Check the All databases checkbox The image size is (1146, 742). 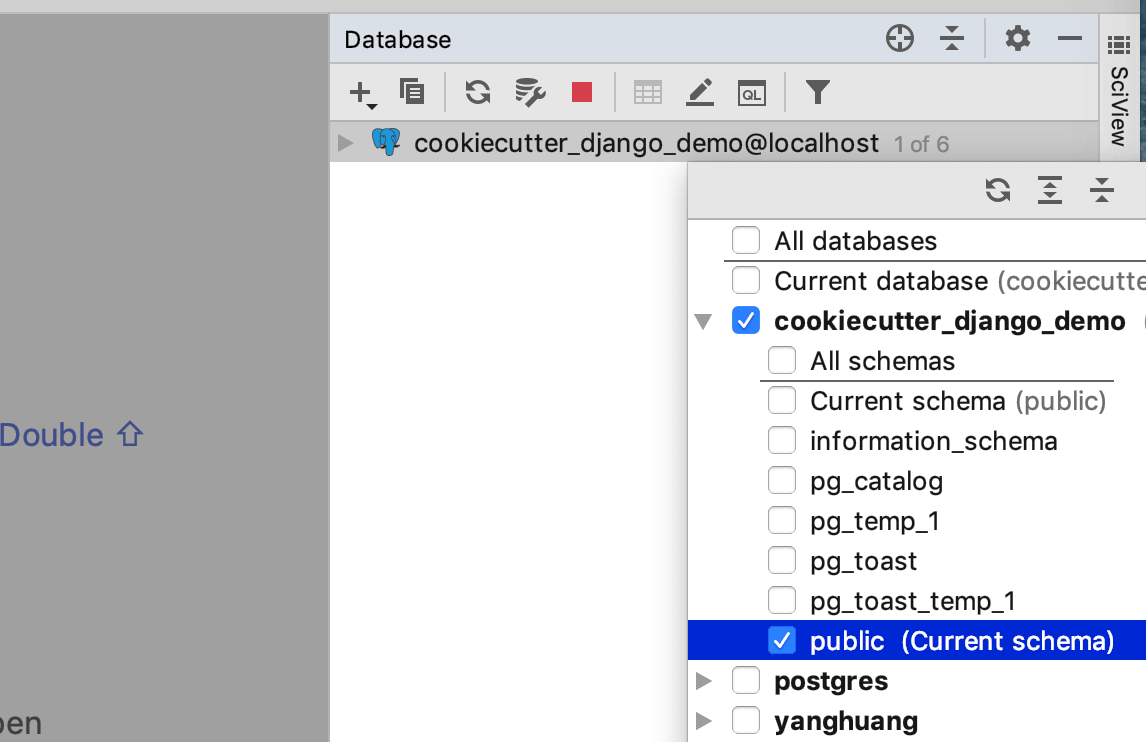click(746, 240)
